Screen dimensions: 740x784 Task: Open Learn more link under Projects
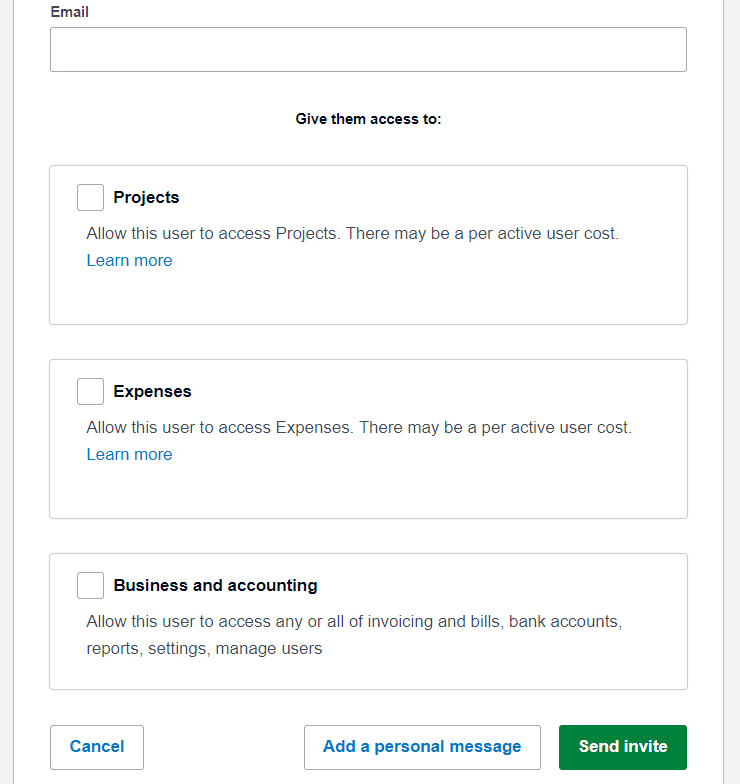[x=130, y=260]
